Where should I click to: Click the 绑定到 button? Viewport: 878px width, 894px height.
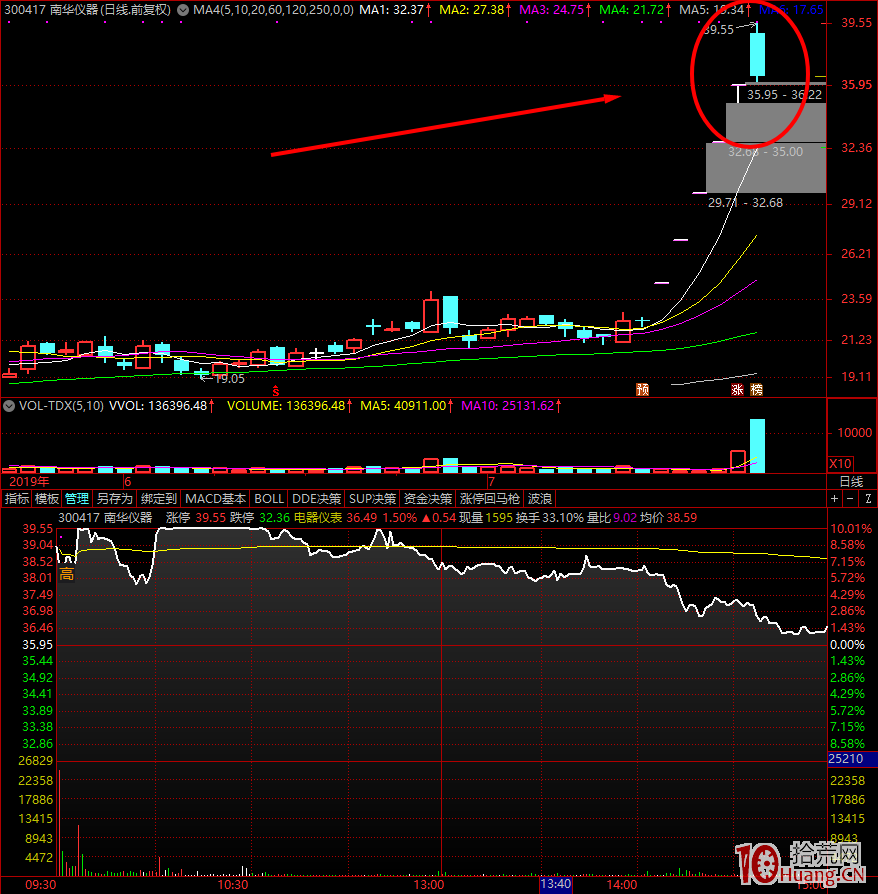tap(159, 499)
